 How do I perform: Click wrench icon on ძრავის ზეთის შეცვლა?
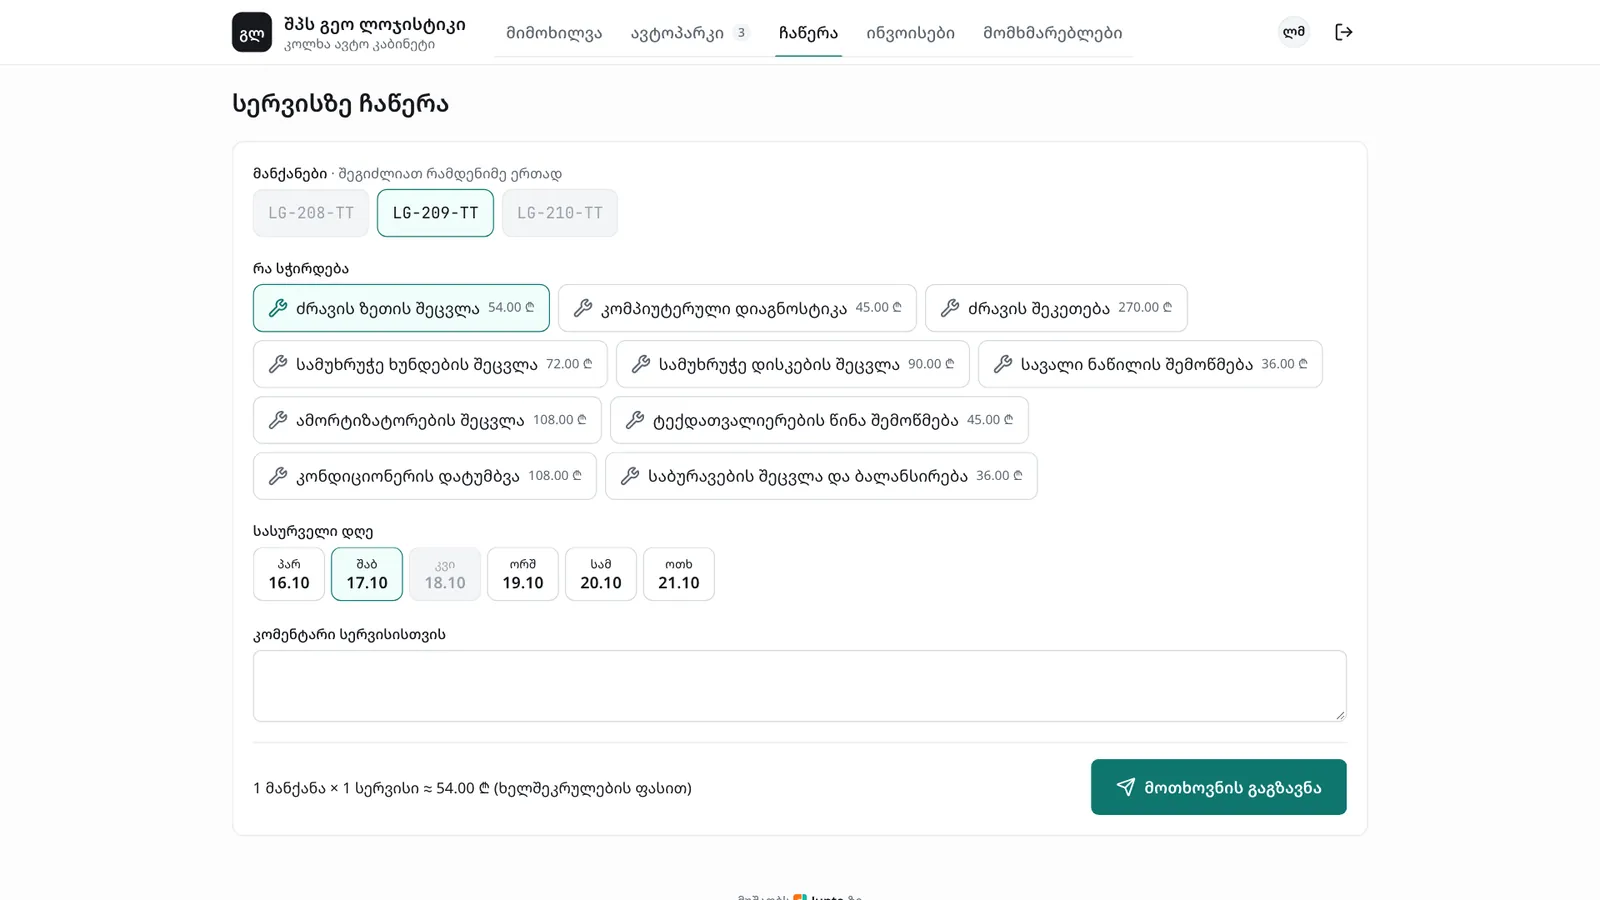tap(278, 308)
